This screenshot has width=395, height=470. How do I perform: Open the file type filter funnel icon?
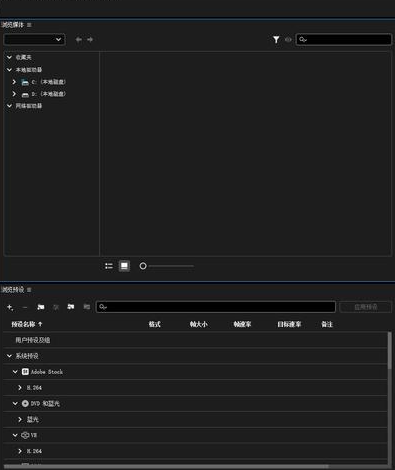(x=276, y=40)
